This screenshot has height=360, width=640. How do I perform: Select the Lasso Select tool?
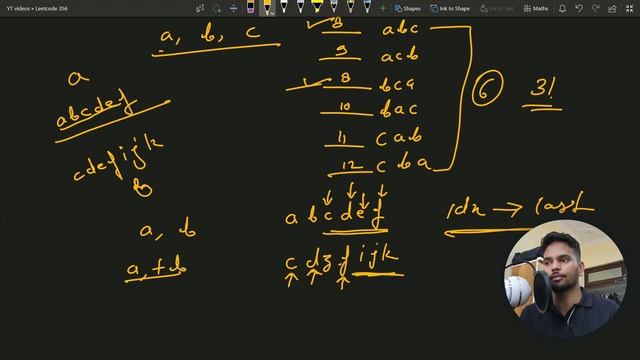217,8
